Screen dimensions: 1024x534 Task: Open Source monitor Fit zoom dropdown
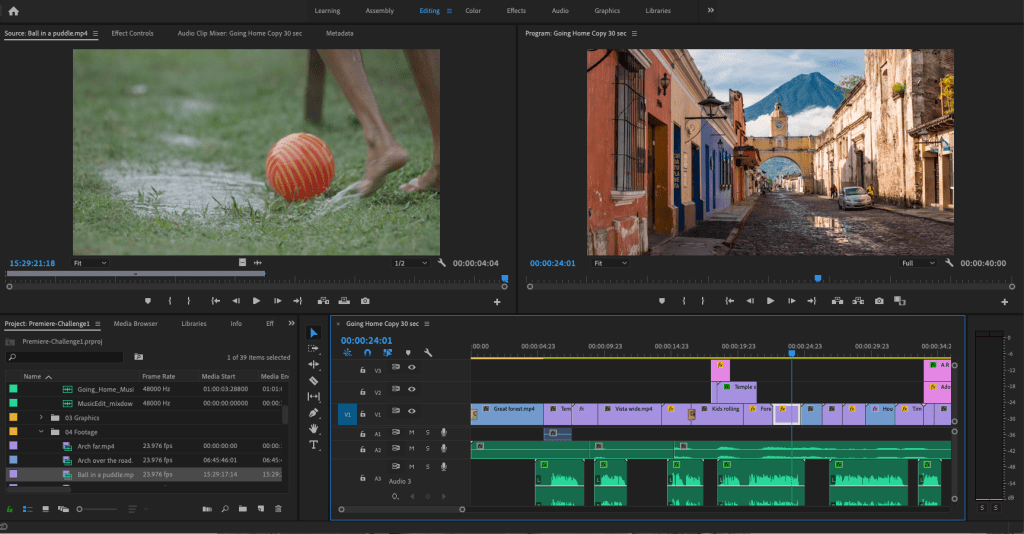91,263
